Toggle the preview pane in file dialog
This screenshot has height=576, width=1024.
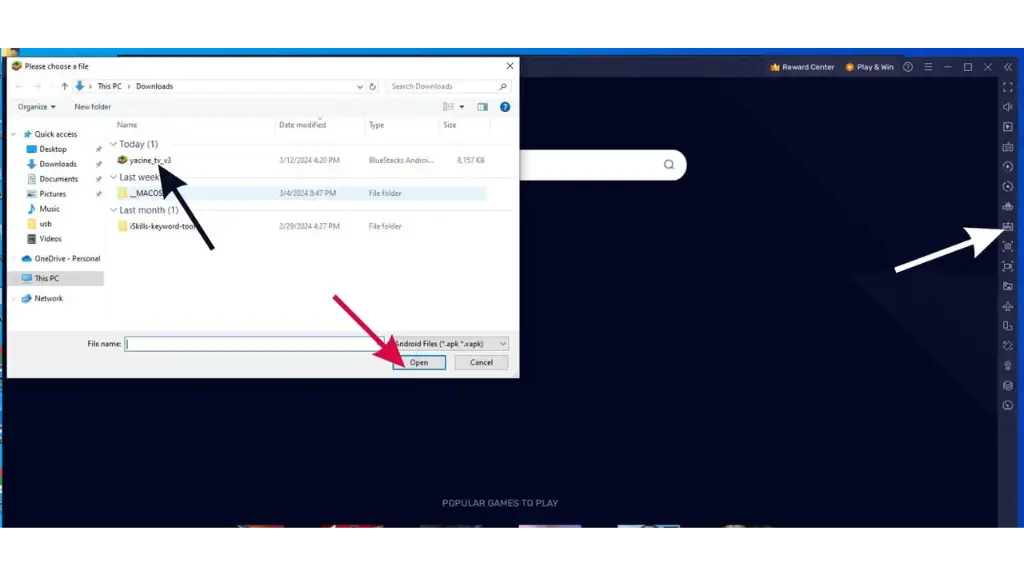pyautogui.click(x=482, y=107)
